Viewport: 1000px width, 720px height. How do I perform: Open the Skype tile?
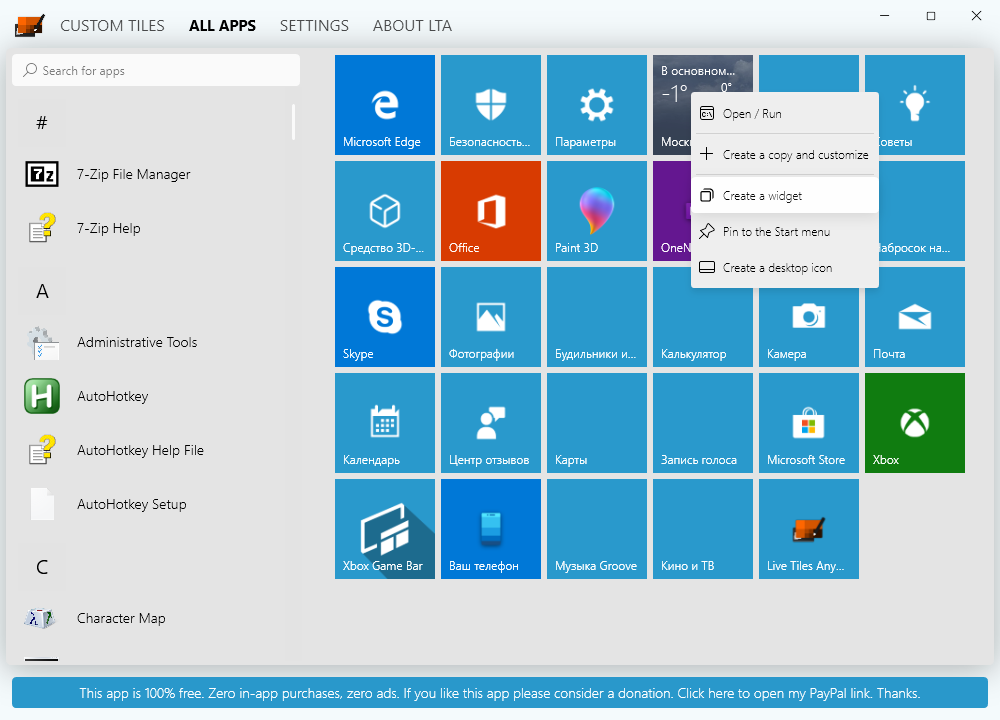click(x=385, y=316)
